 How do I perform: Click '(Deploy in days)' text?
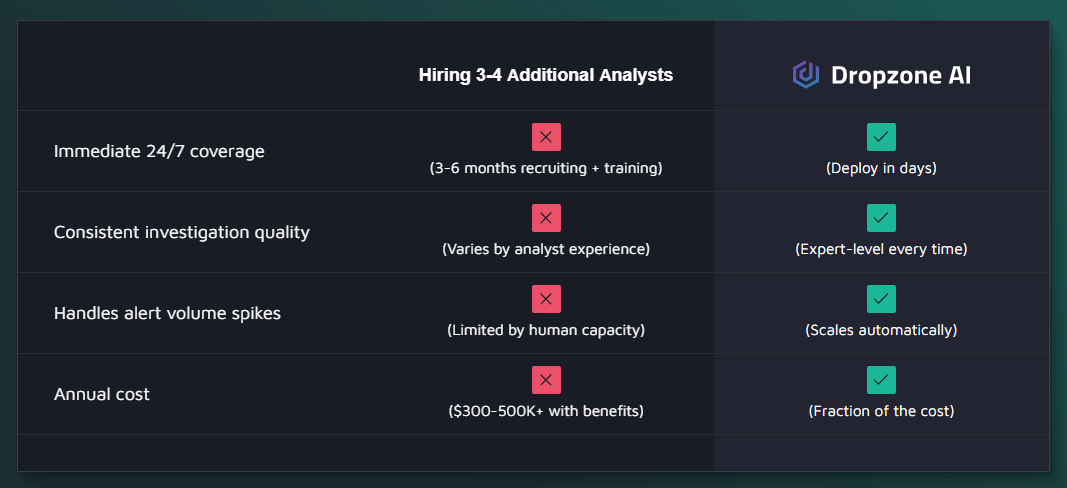[881, 168]
